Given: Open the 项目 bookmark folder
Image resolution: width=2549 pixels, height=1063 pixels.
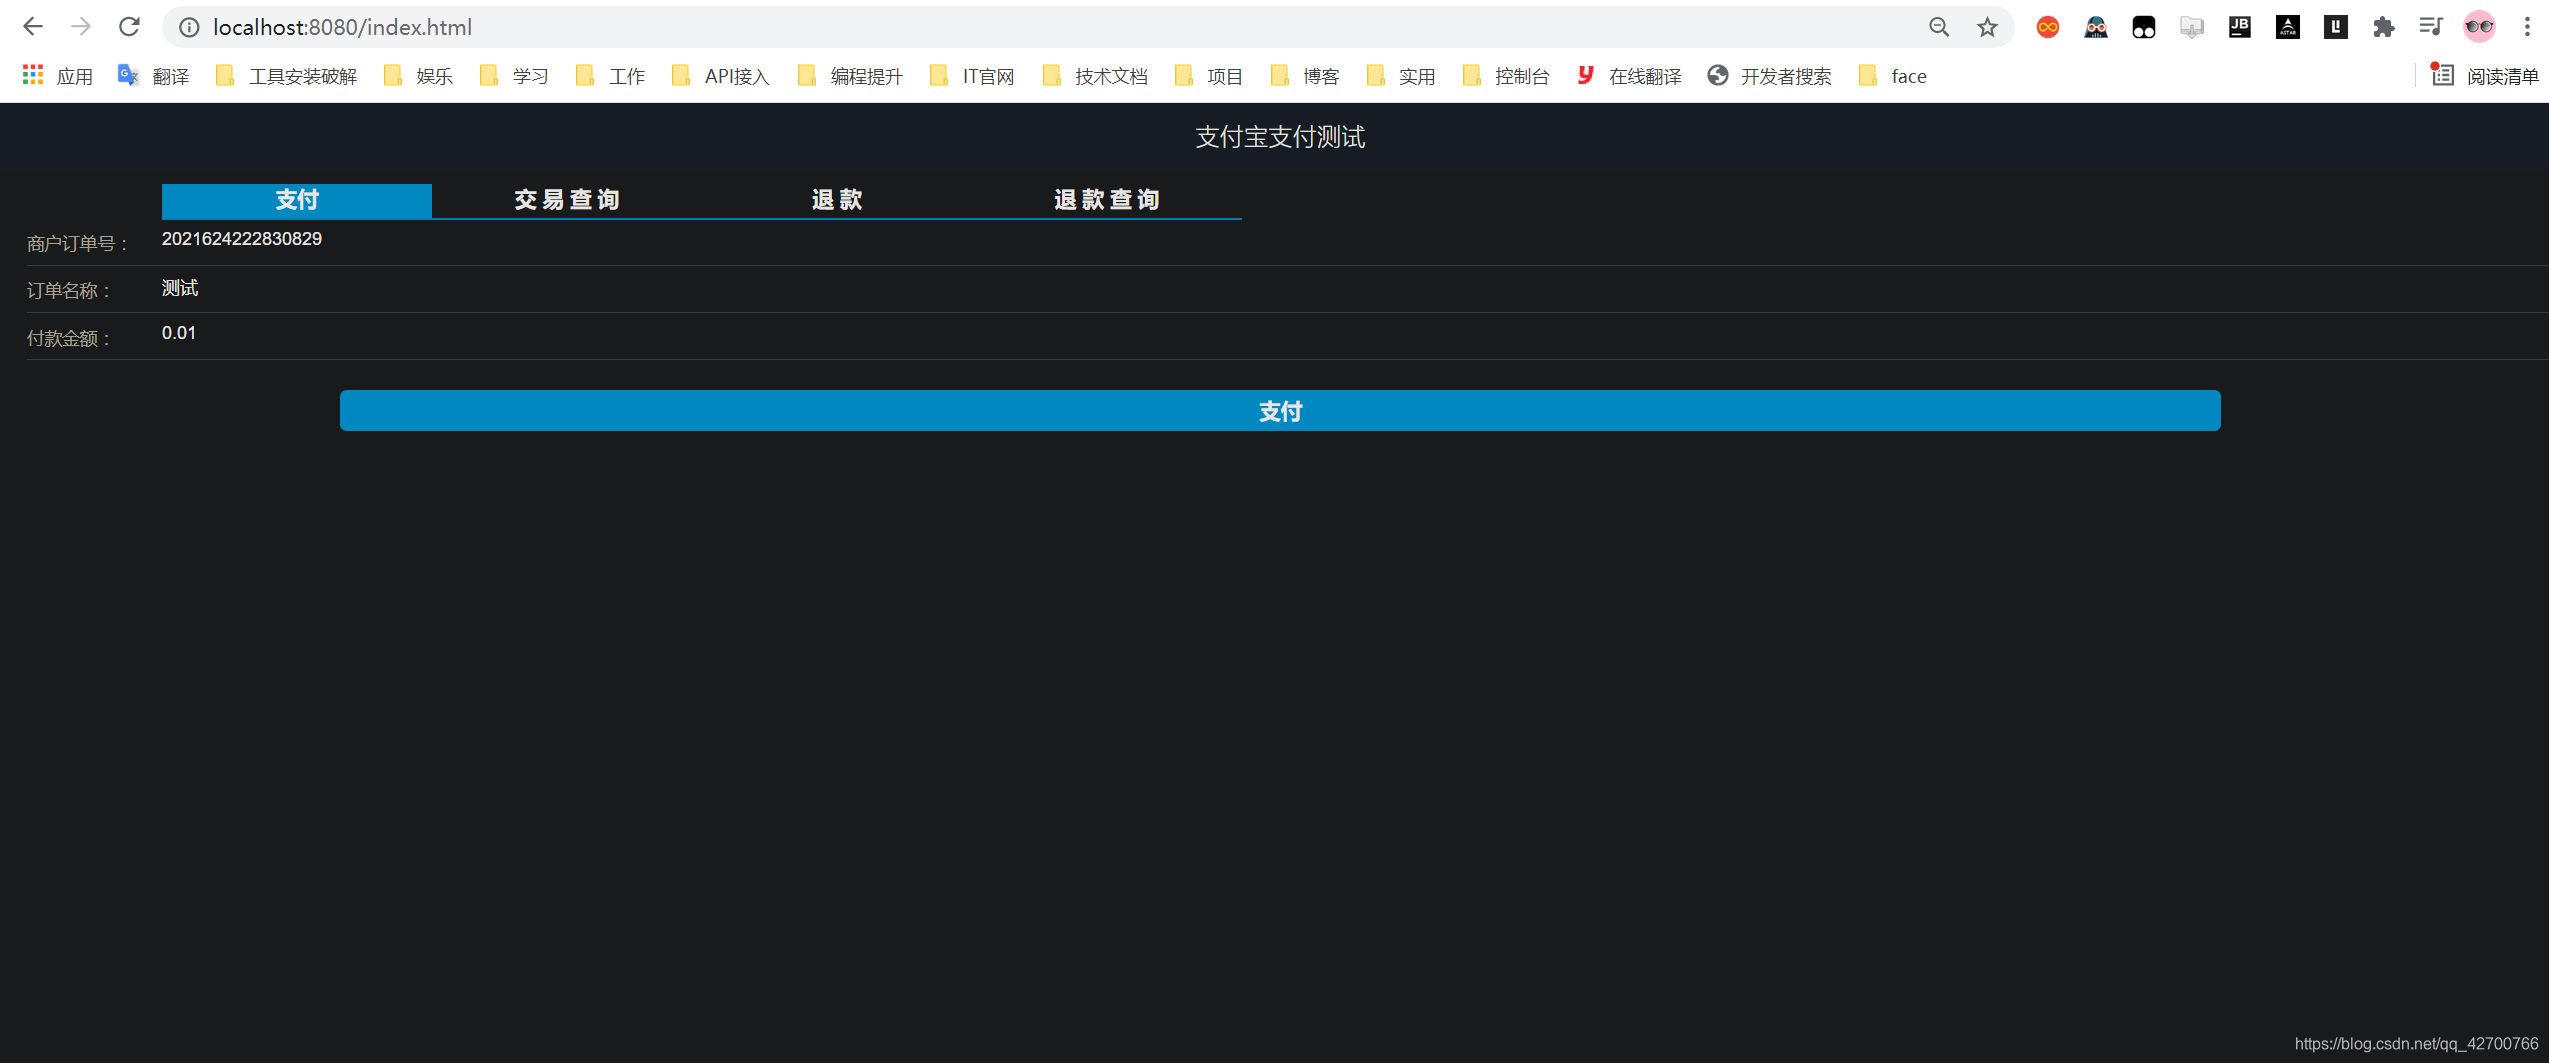Looking at the screenshot, I should coord(1208,76).
